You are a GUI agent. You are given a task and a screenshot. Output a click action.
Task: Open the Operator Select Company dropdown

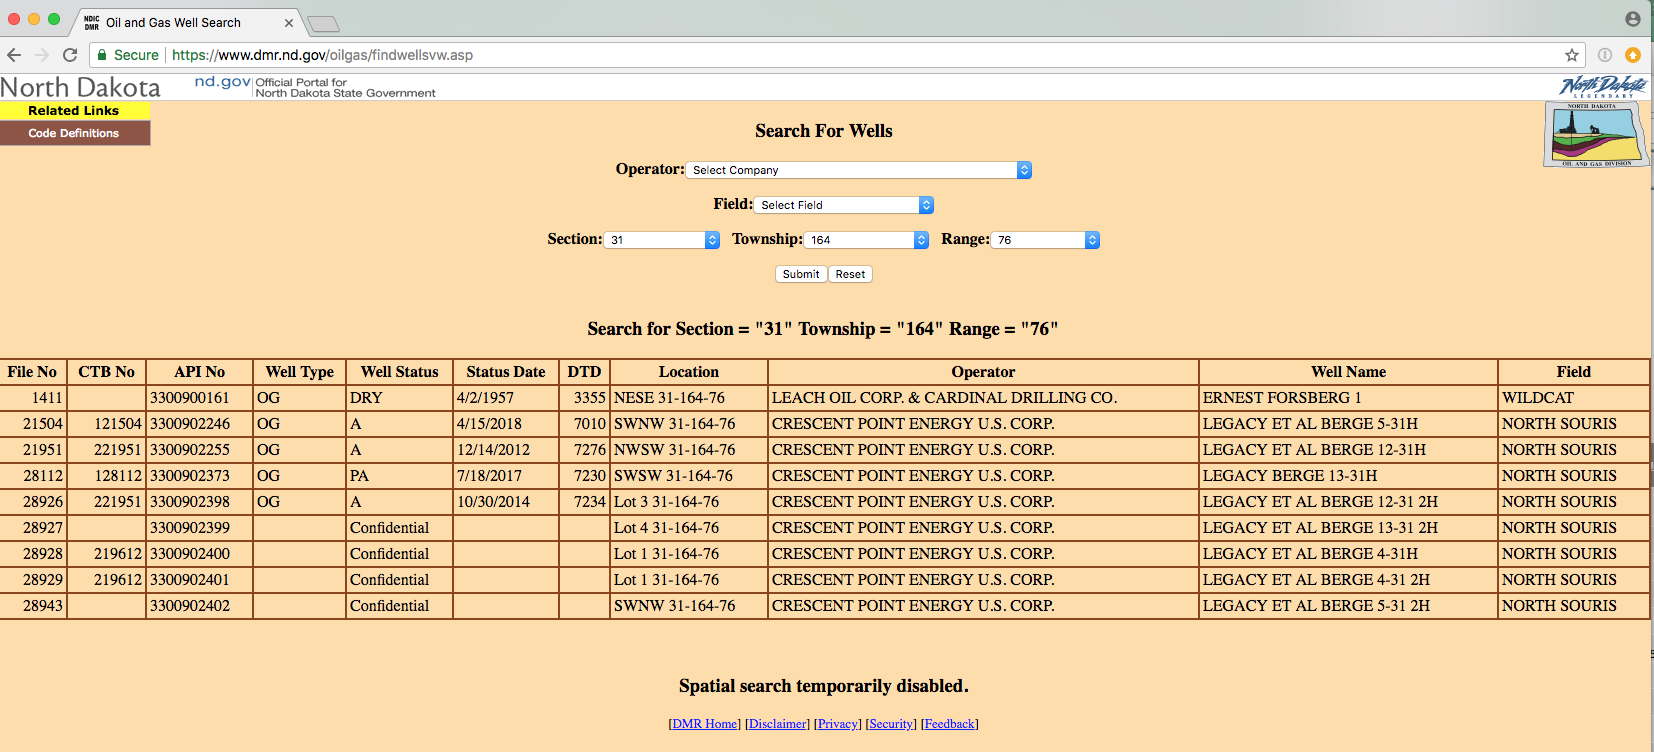859,170
